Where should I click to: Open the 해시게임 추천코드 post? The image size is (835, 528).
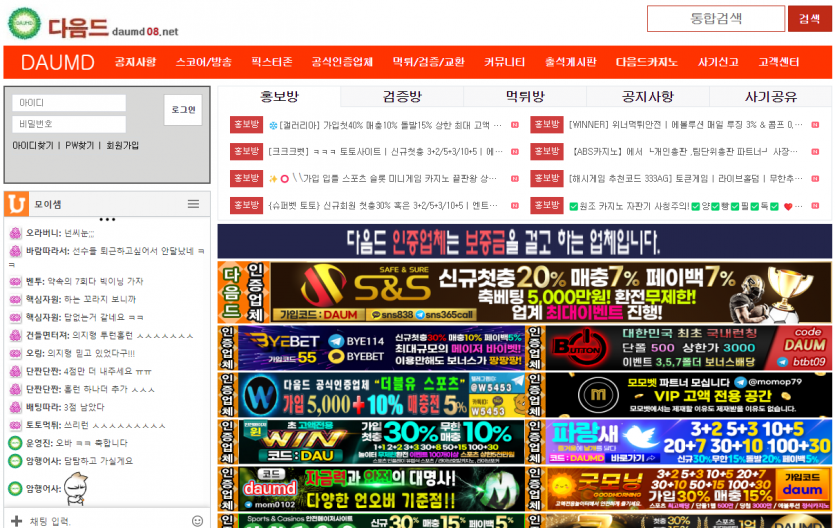coord(686,178)
